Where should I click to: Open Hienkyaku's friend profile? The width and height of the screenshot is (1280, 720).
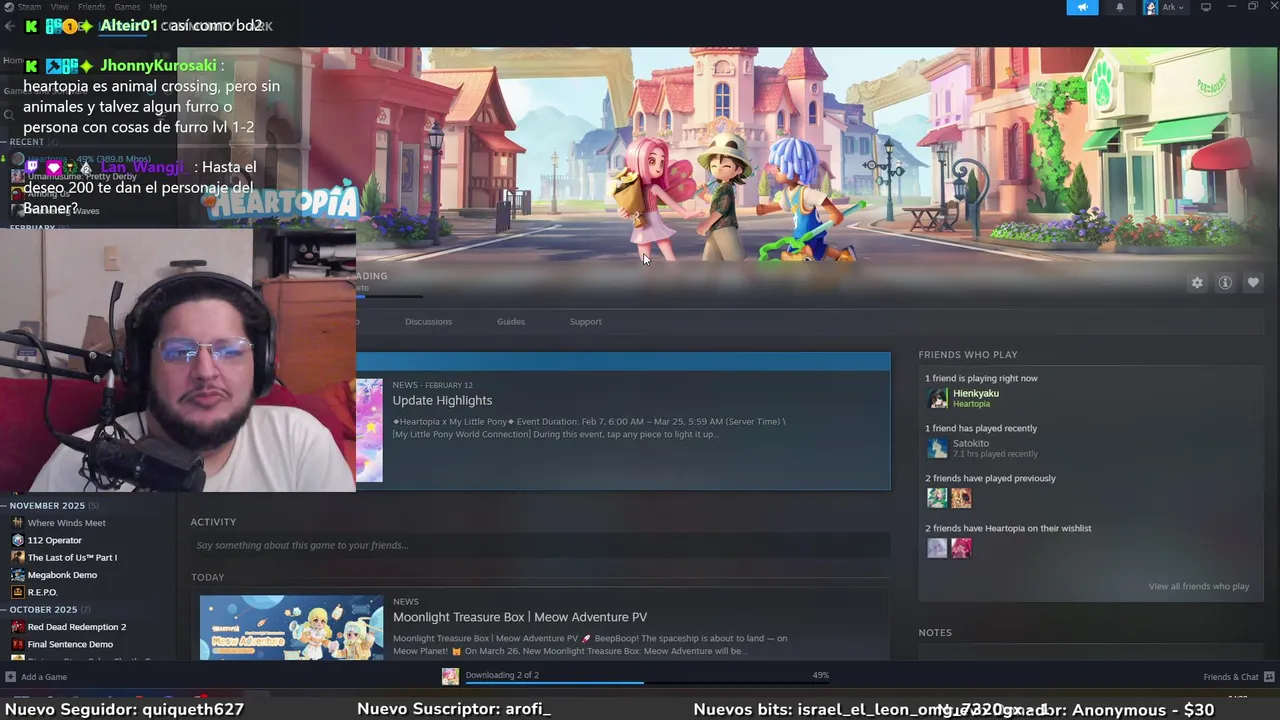[x=976, y=394]
